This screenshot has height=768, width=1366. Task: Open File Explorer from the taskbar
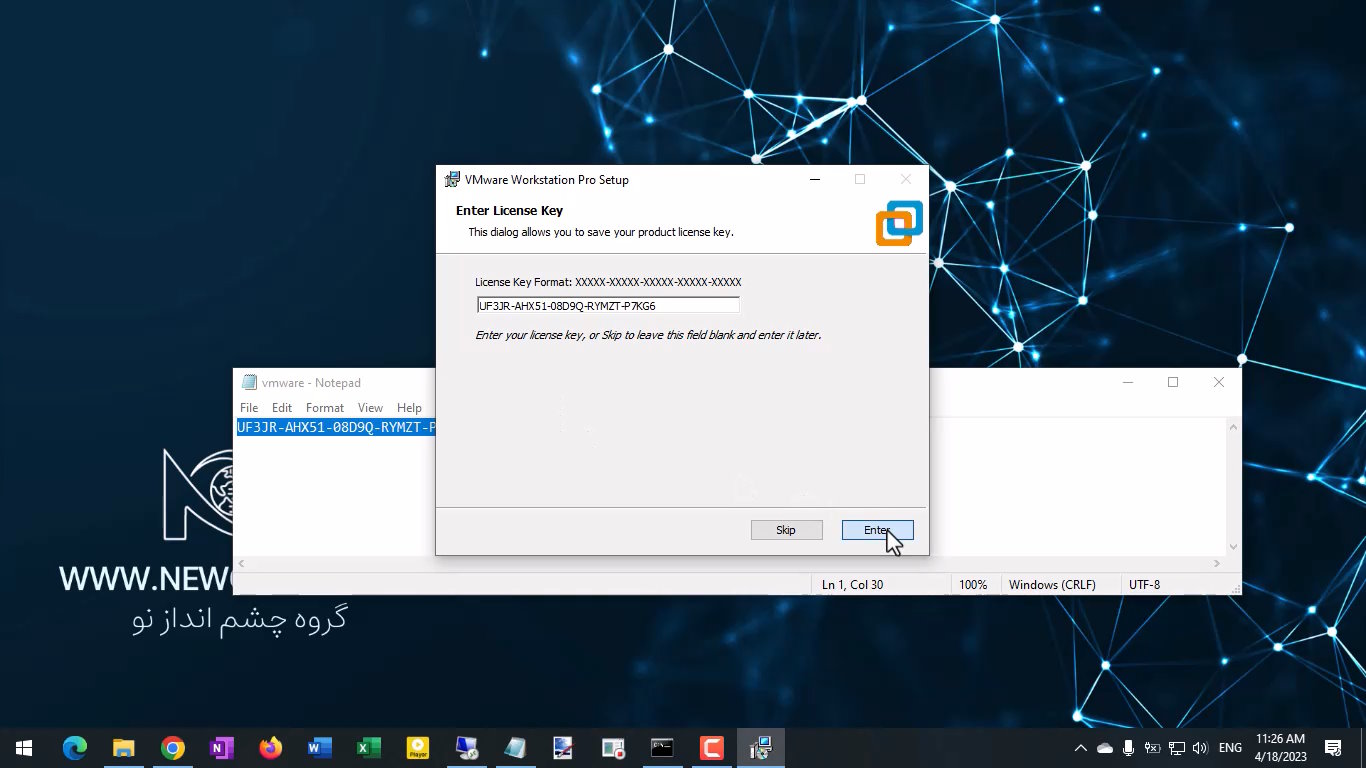(x=124, y=748)
